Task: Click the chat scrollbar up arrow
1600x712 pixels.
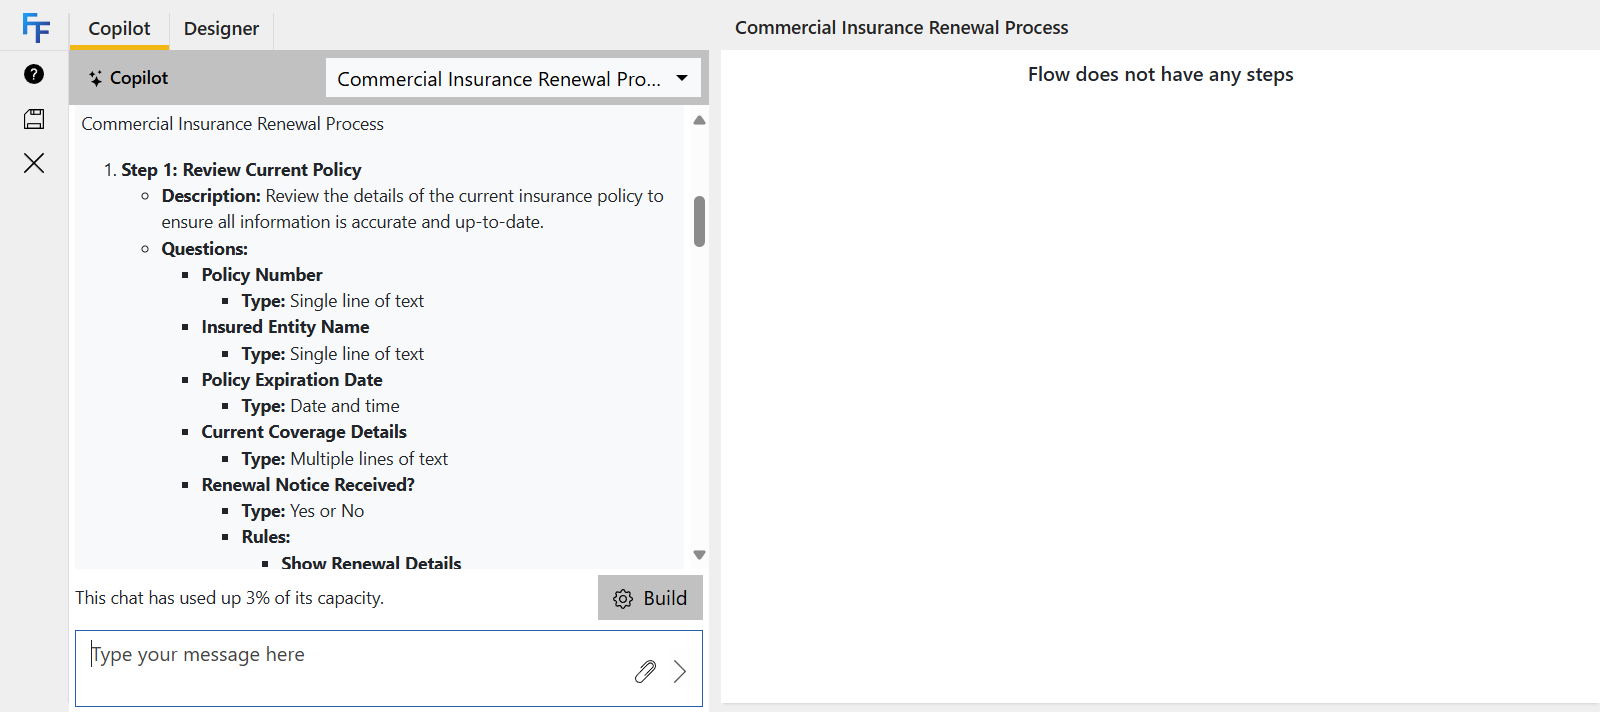Action: 699,120
